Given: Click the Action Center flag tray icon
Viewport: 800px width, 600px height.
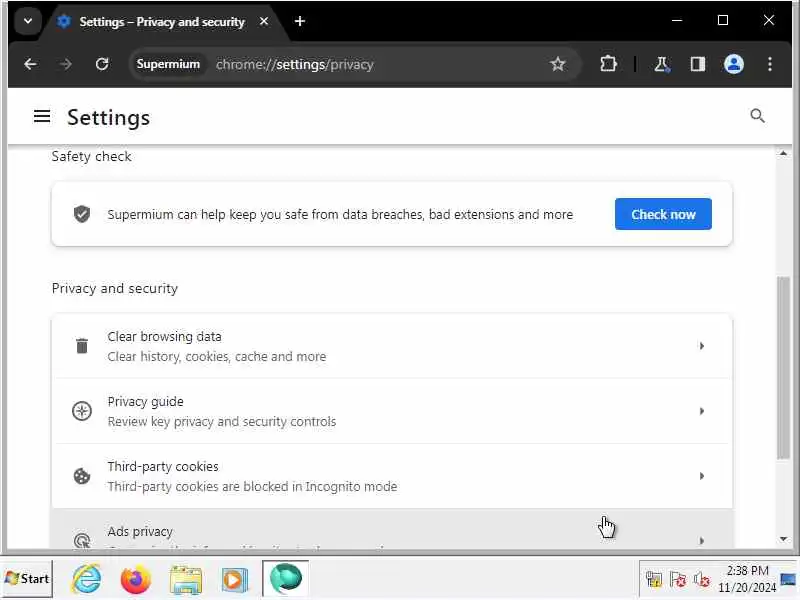Looking at the screenshot, I should tap(678, 580).
